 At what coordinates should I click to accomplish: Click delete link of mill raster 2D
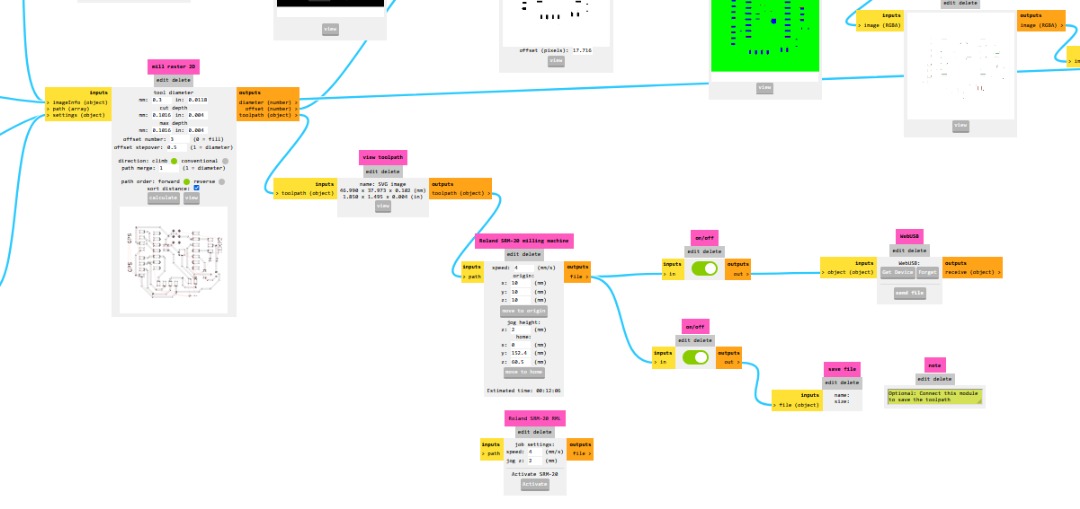click(180, 81)
